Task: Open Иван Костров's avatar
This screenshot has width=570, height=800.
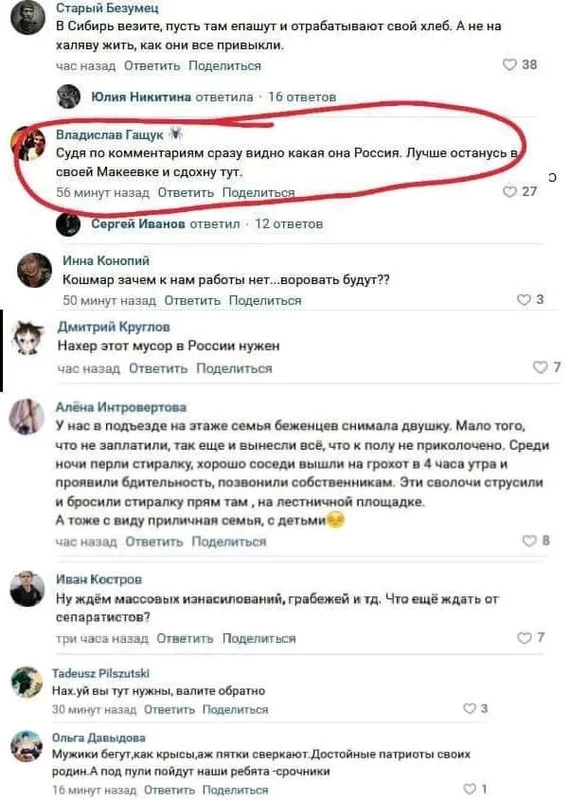Action: tap(27, 589)
